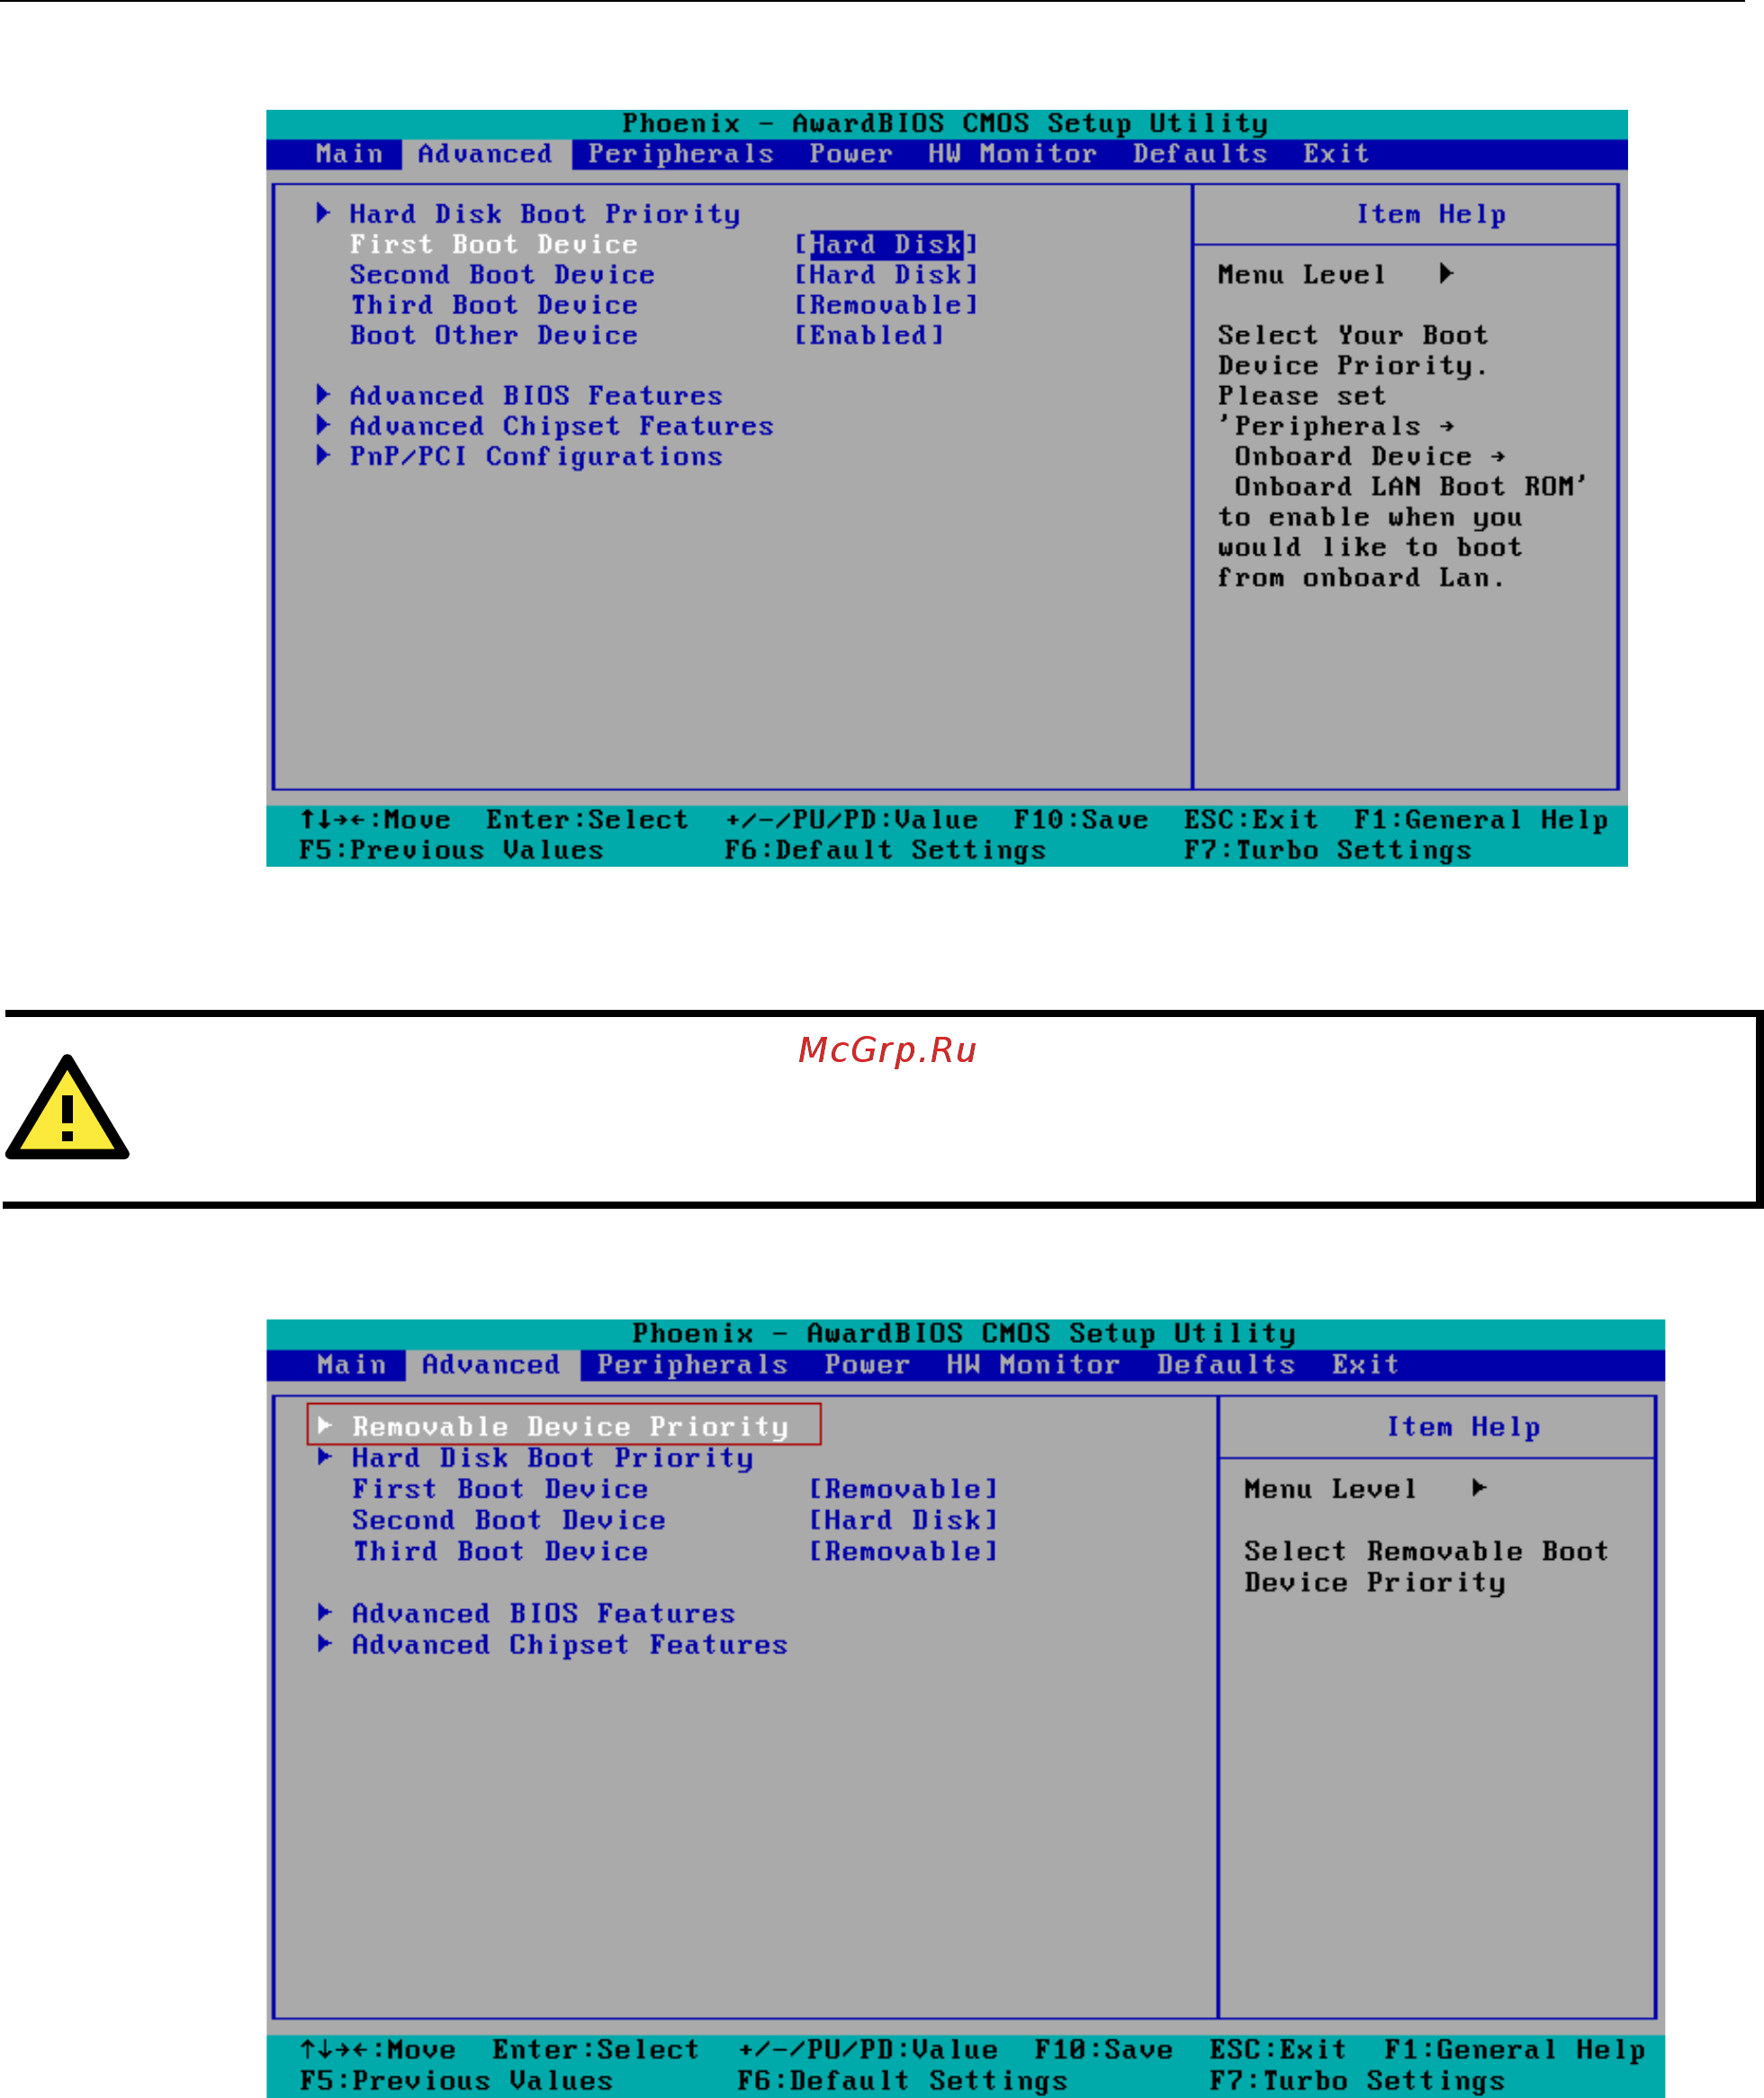The height and width of the screenshot is (2098, 1764).
Task: Click Enter:Select hint in top screen footer
Action: (588, 821)
